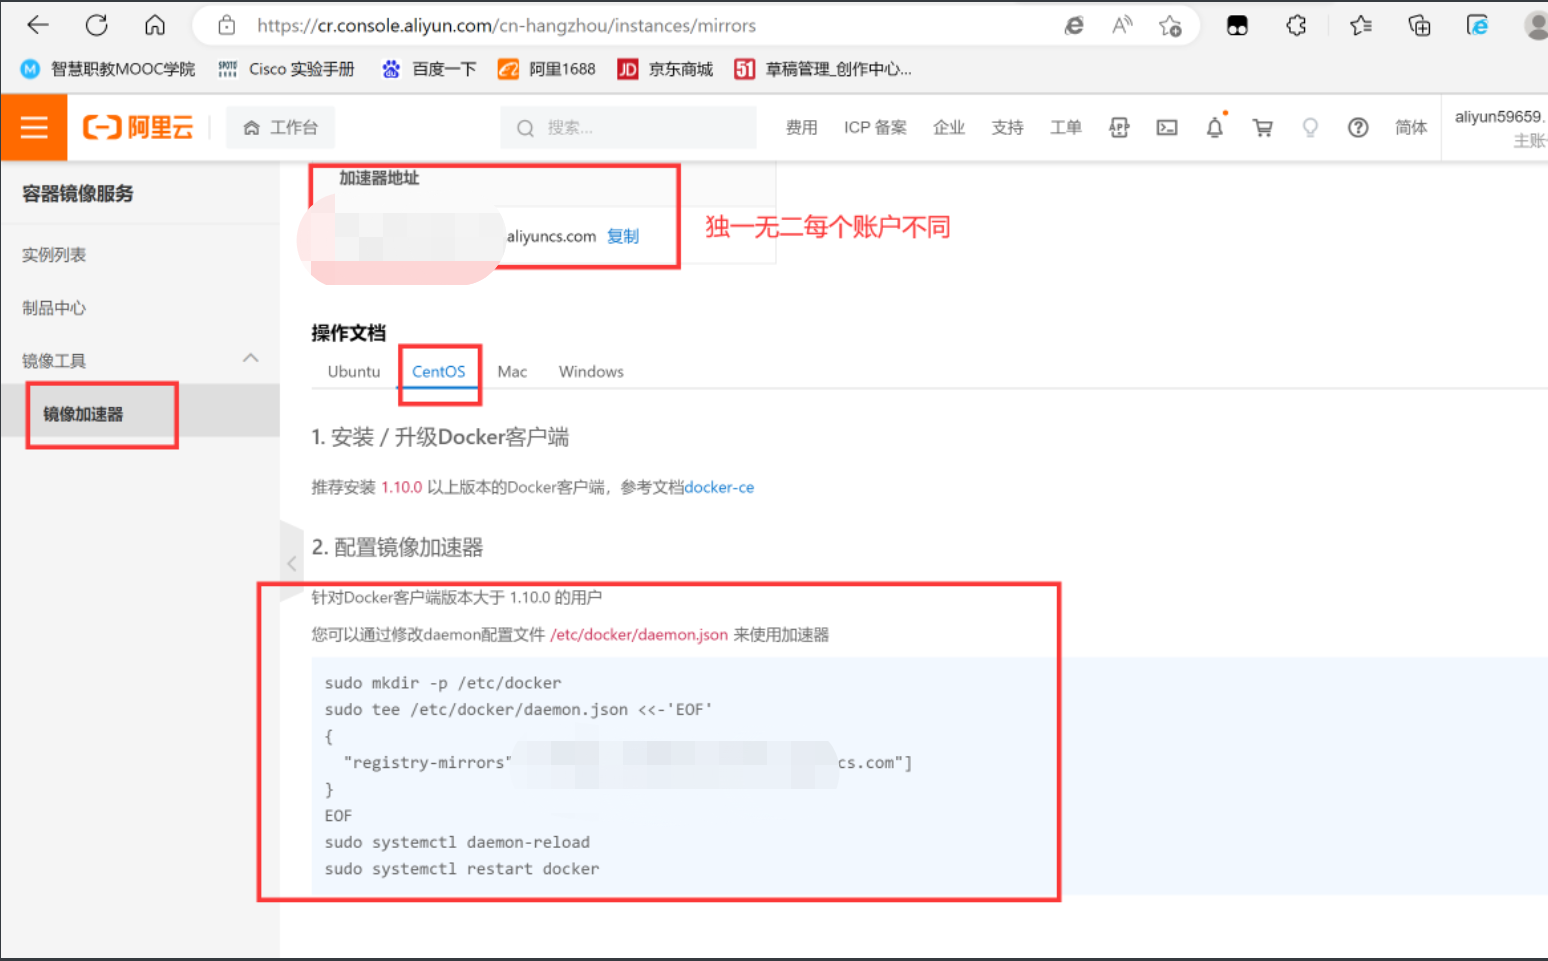
Task: Open 京东商城 bookmark
Action: (x=665, y=69)
